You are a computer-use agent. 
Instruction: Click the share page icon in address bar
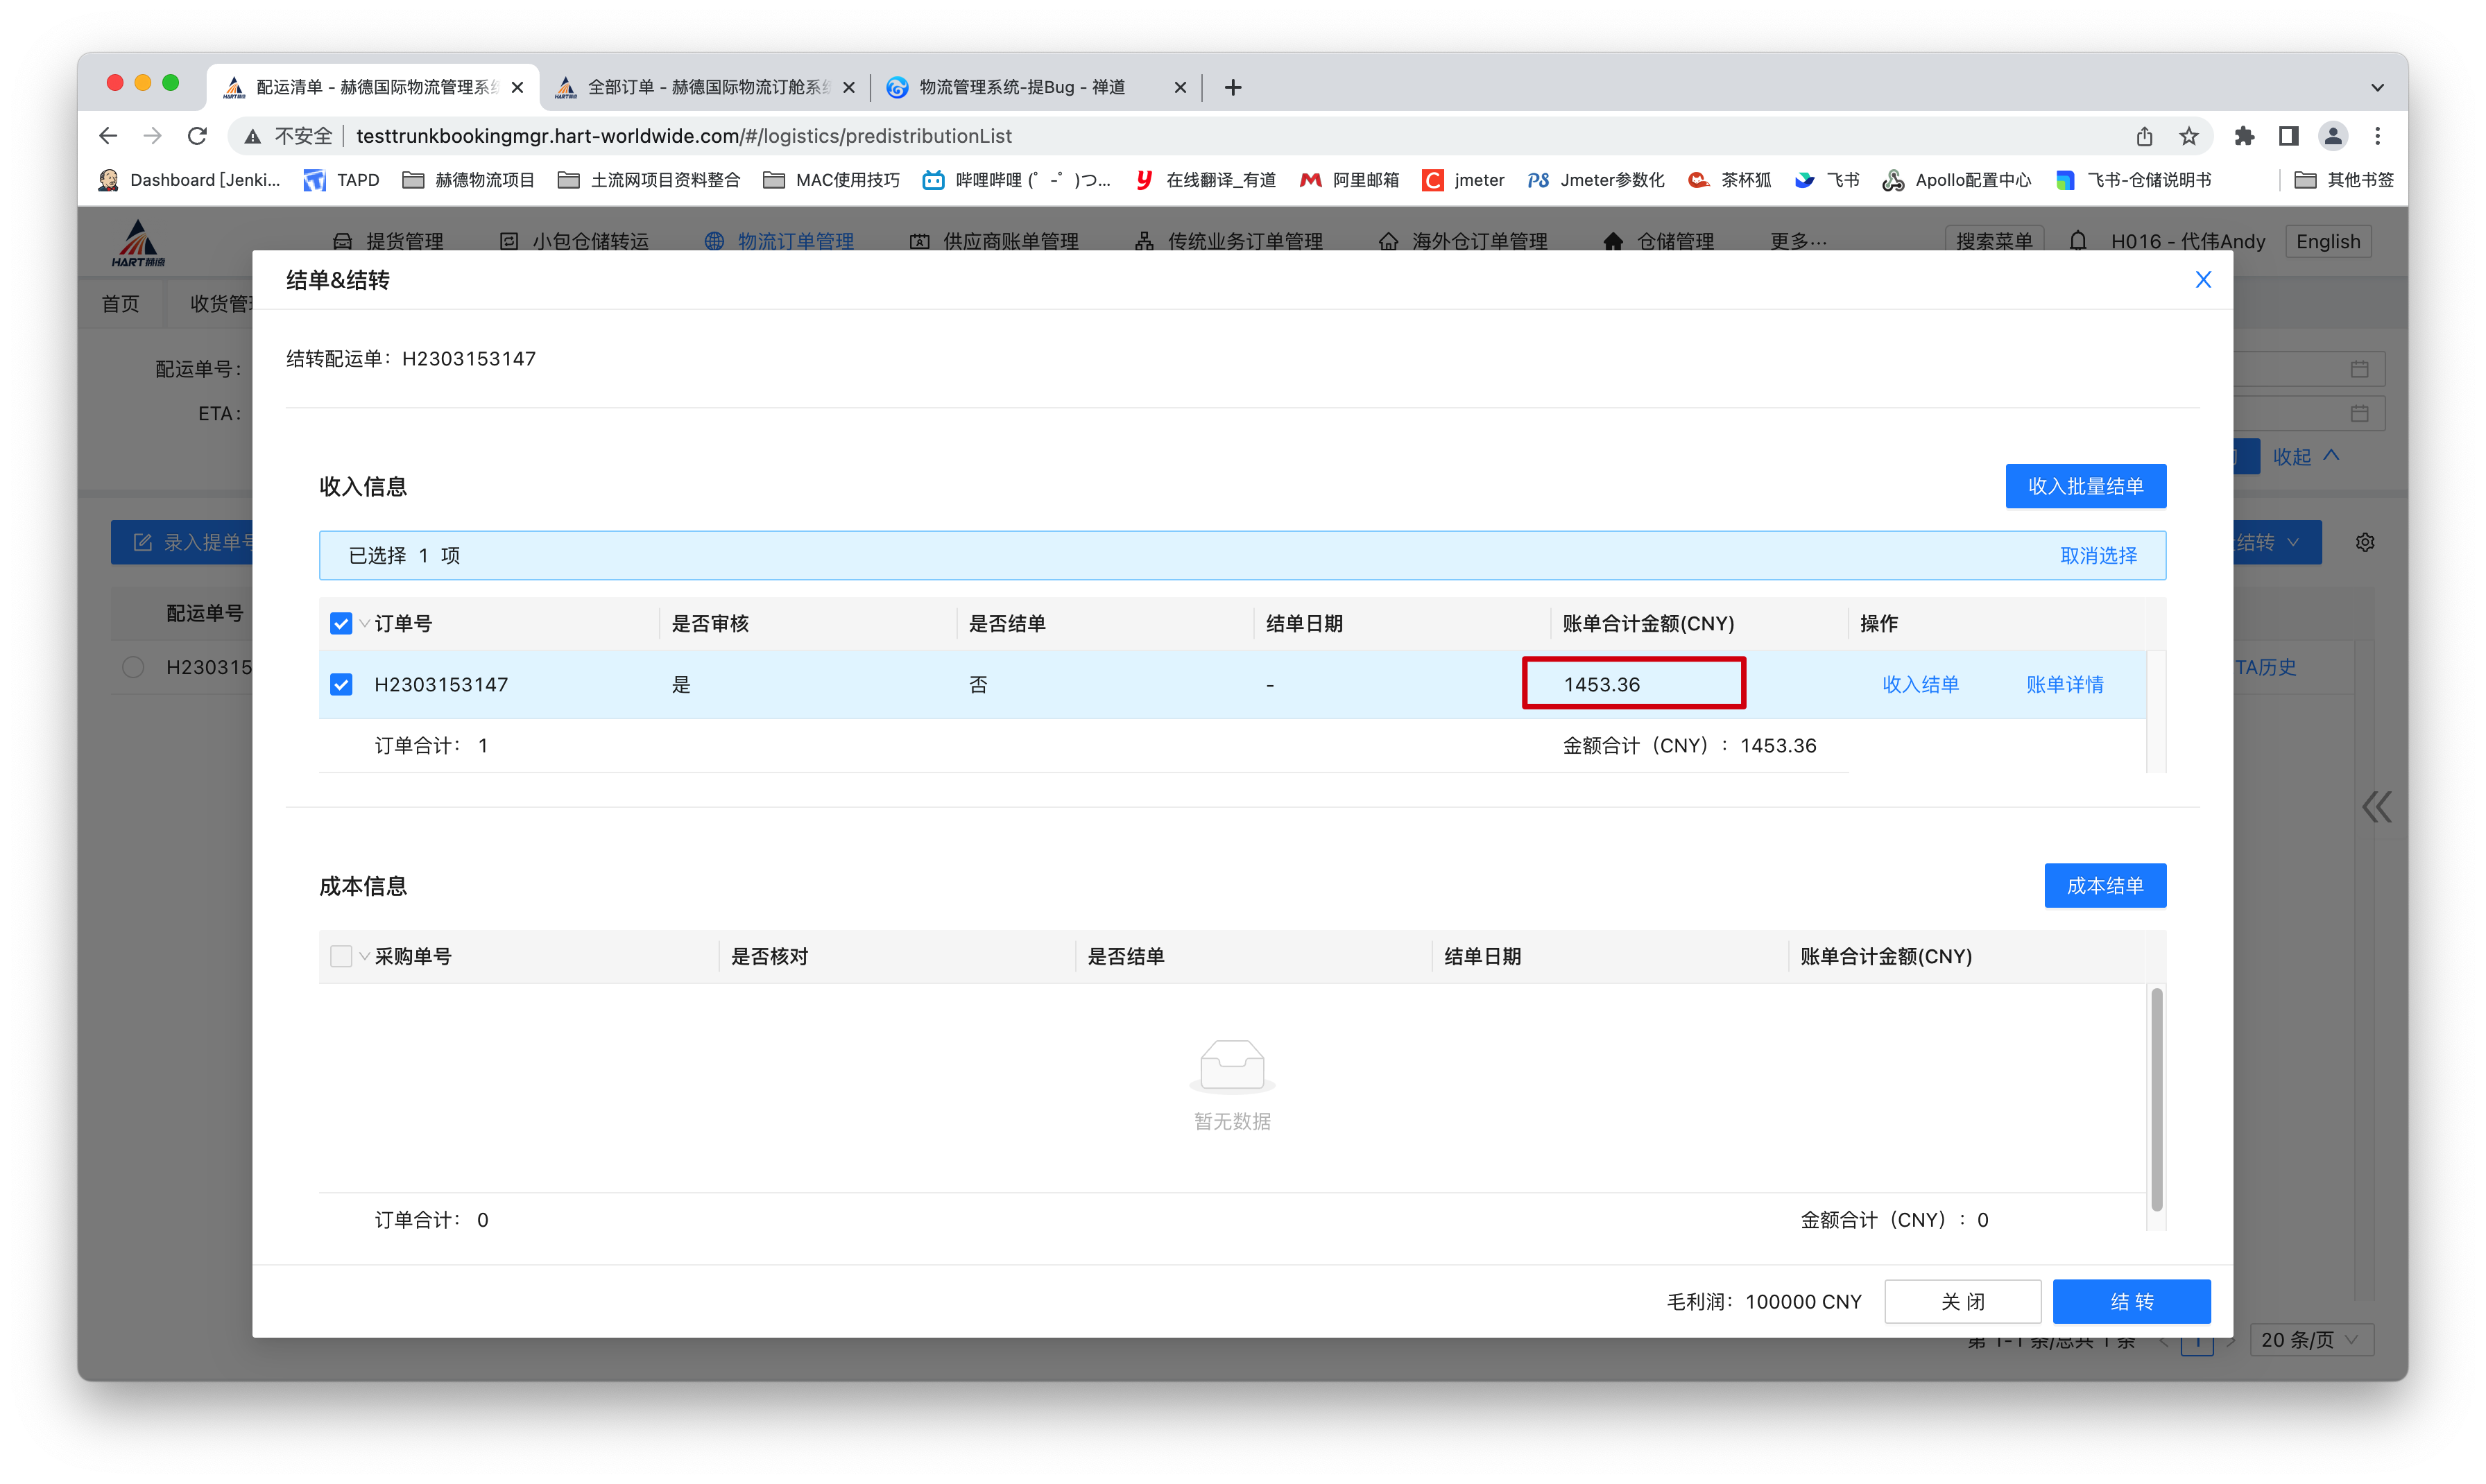pos(2144,136)
